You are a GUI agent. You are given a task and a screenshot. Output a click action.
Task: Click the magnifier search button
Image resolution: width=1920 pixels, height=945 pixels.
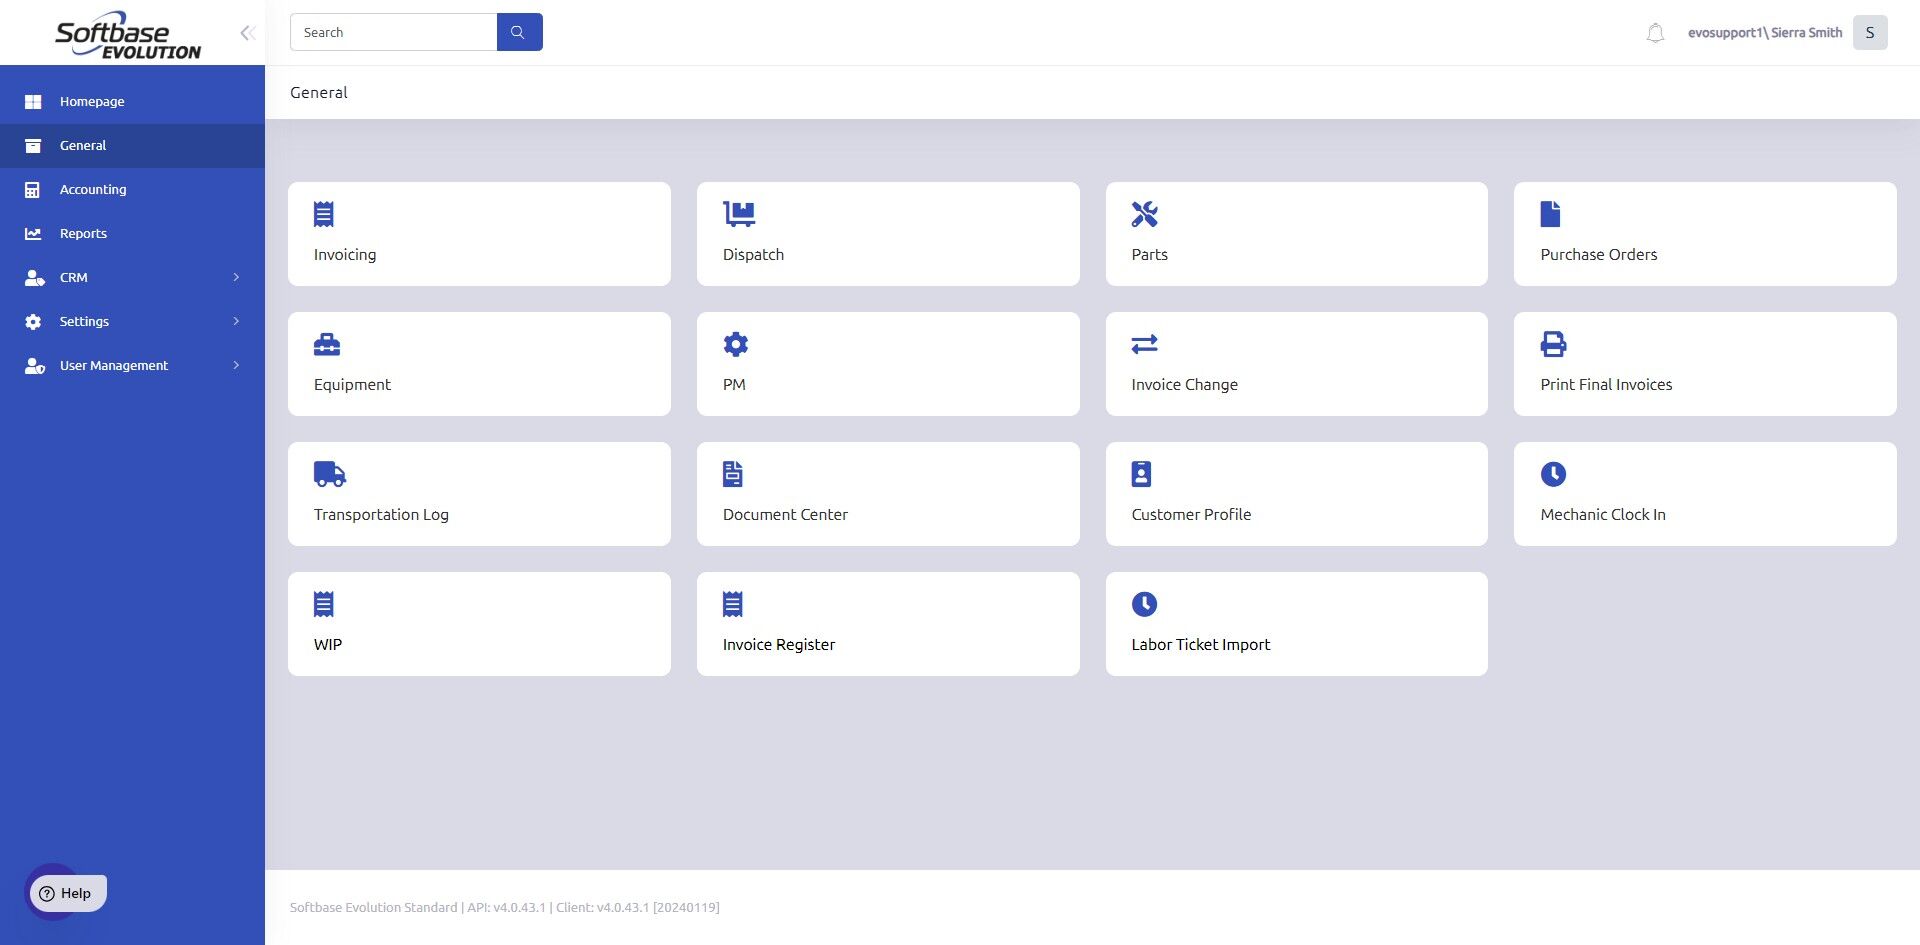pyautogui.click(x=519, y=32)
